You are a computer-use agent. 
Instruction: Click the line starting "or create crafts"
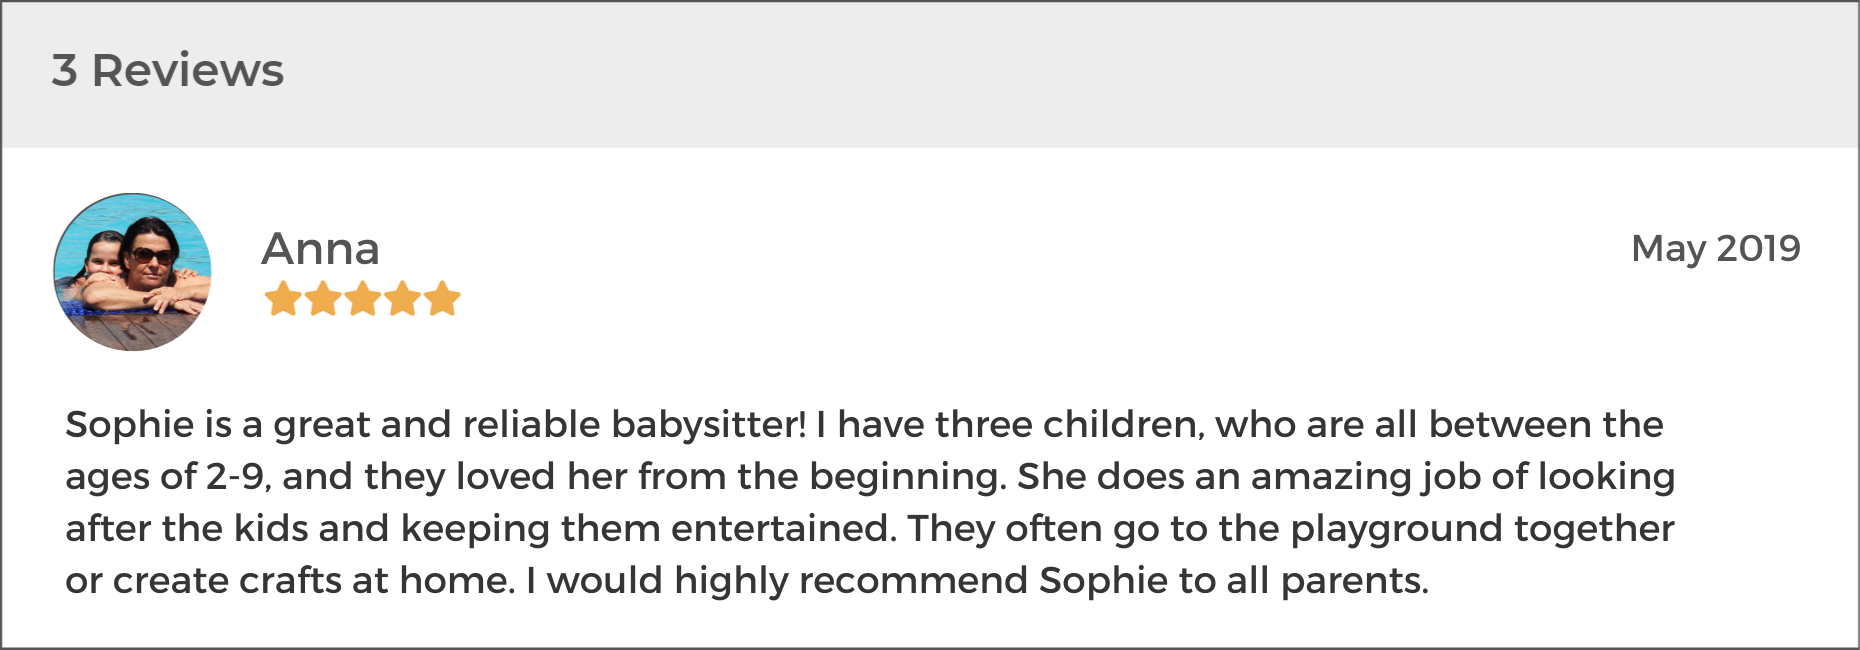[747, 581]
